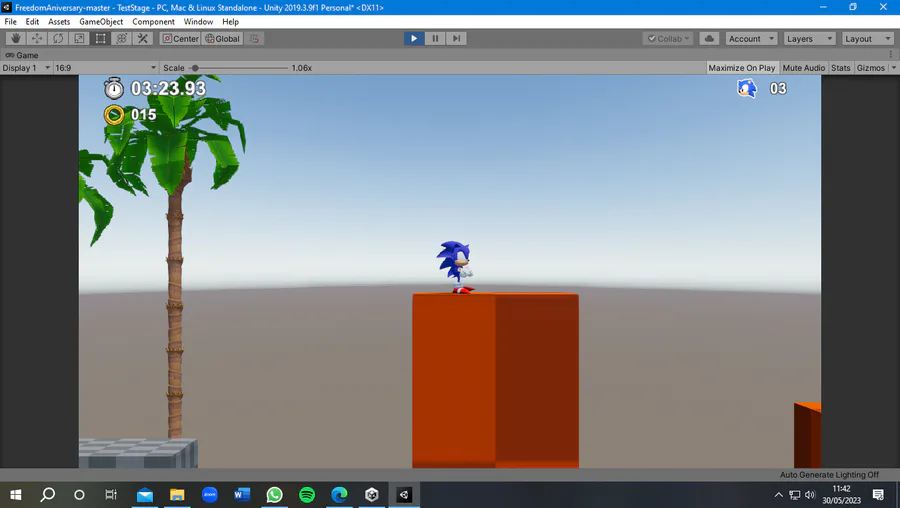
Task: Select the Scale tool
Action: click(x=79, y=38)
